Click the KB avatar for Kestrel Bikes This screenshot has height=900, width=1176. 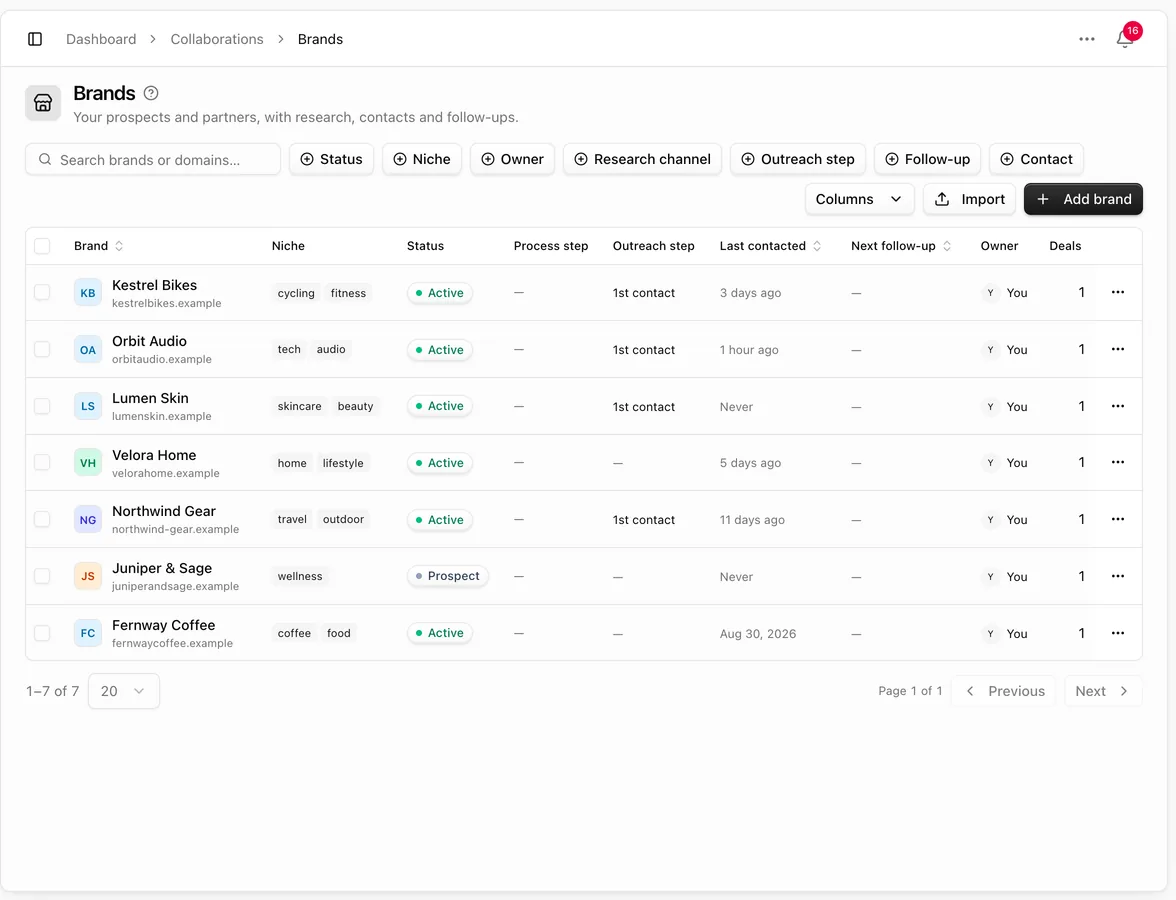[x=88, y=292]
